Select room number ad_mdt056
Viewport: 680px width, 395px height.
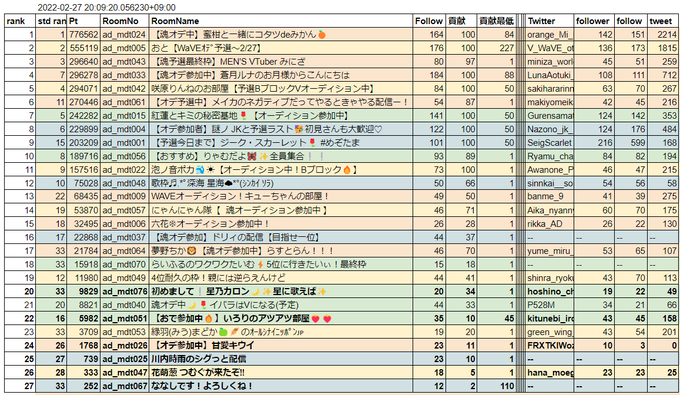tap(124, 156)
